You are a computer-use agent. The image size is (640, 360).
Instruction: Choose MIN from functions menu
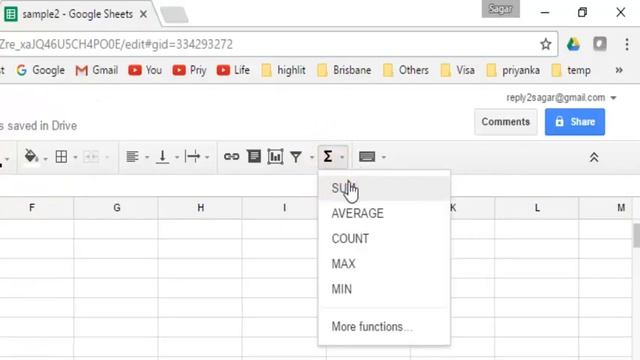384,289
